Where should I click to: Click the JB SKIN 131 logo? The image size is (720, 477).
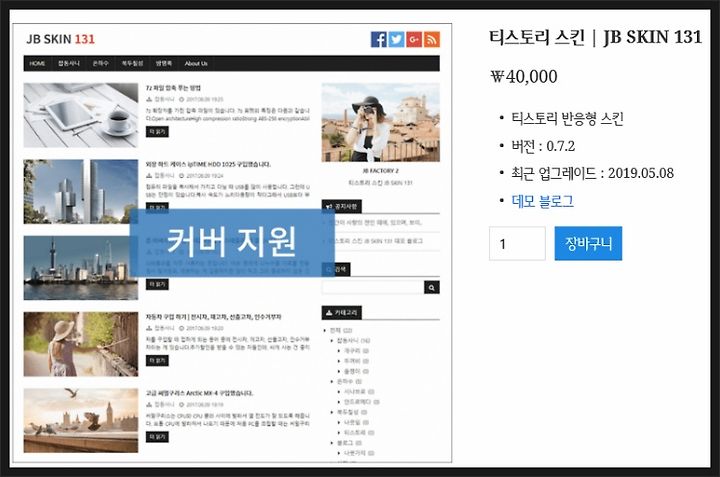(x=61, y=39)
